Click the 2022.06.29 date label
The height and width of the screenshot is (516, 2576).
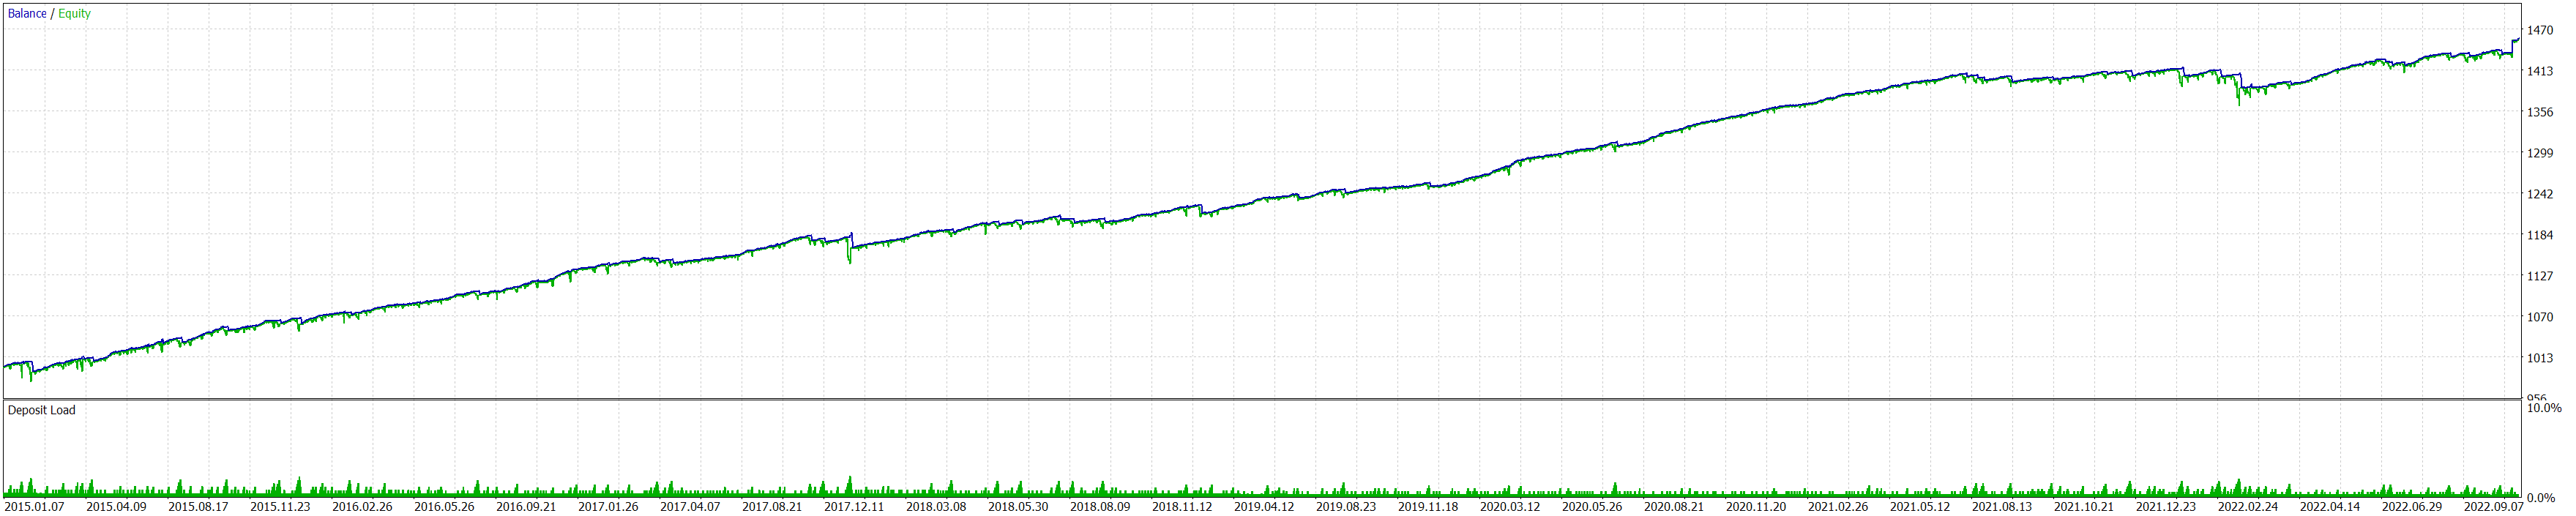click(2412, 507)
